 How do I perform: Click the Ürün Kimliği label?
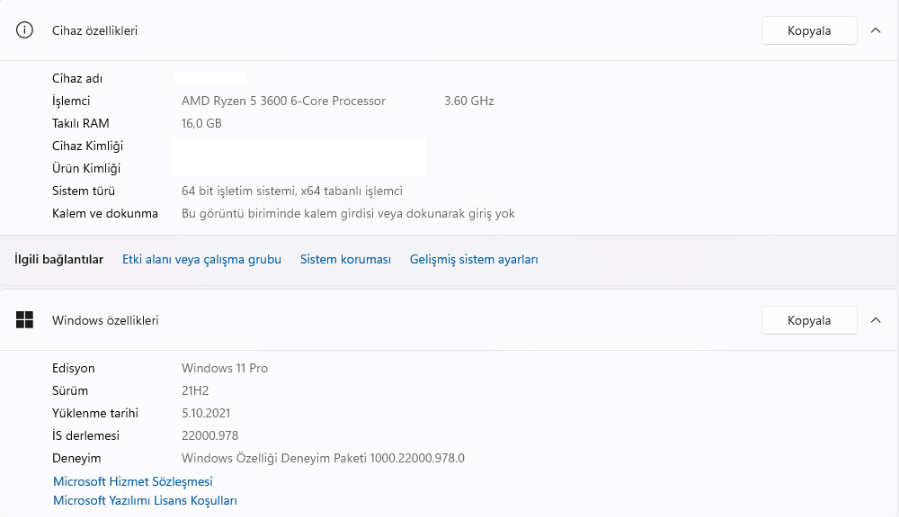click(x=87, y=169)
